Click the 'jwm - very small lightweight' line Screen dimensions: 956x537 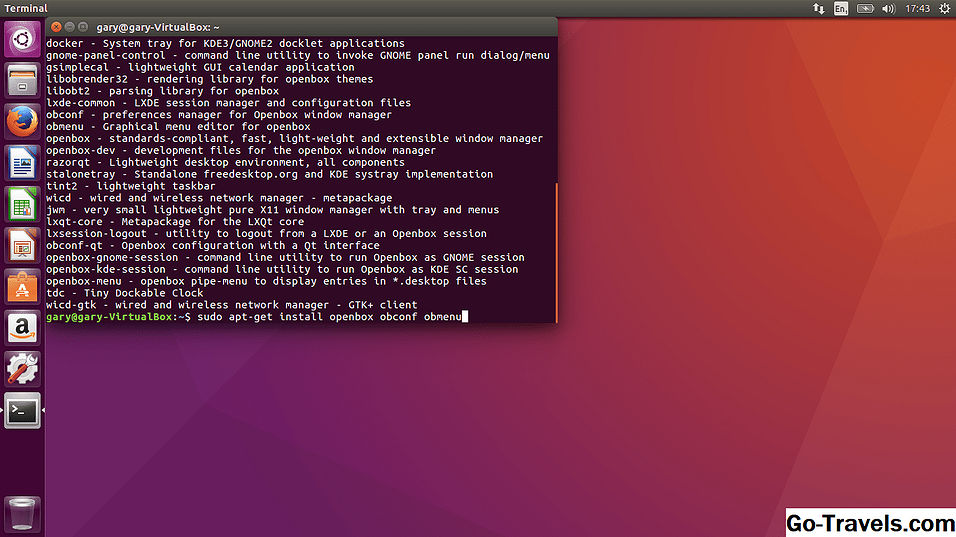pyautogui.click(x=272, y=210)
